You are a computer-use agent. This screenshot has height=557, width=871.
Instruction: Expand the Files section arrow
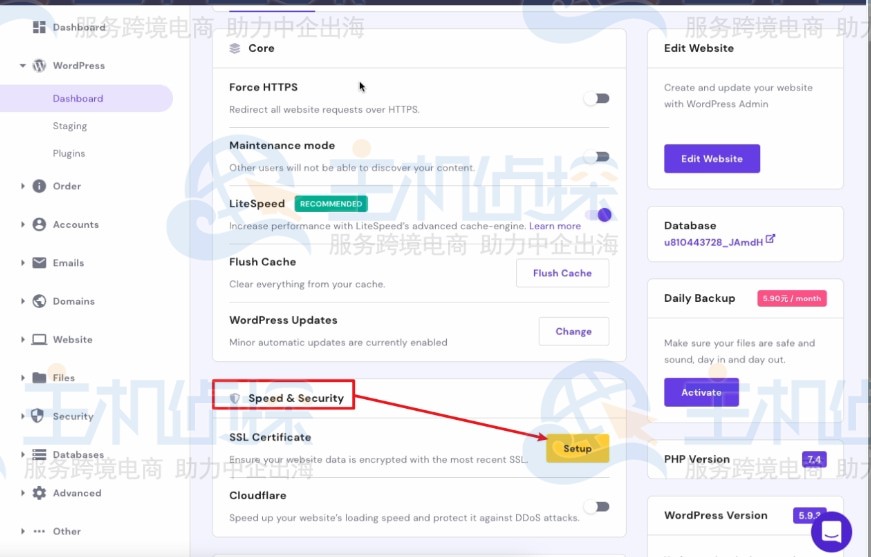pyautogui.click(x=23, y=378)
